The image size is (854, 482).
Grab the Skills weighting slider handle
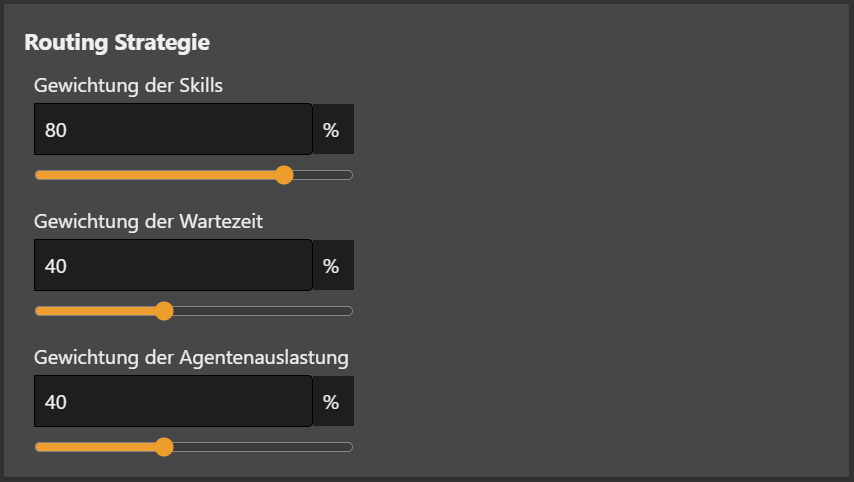pyautogui.click(x=284, y=175)
